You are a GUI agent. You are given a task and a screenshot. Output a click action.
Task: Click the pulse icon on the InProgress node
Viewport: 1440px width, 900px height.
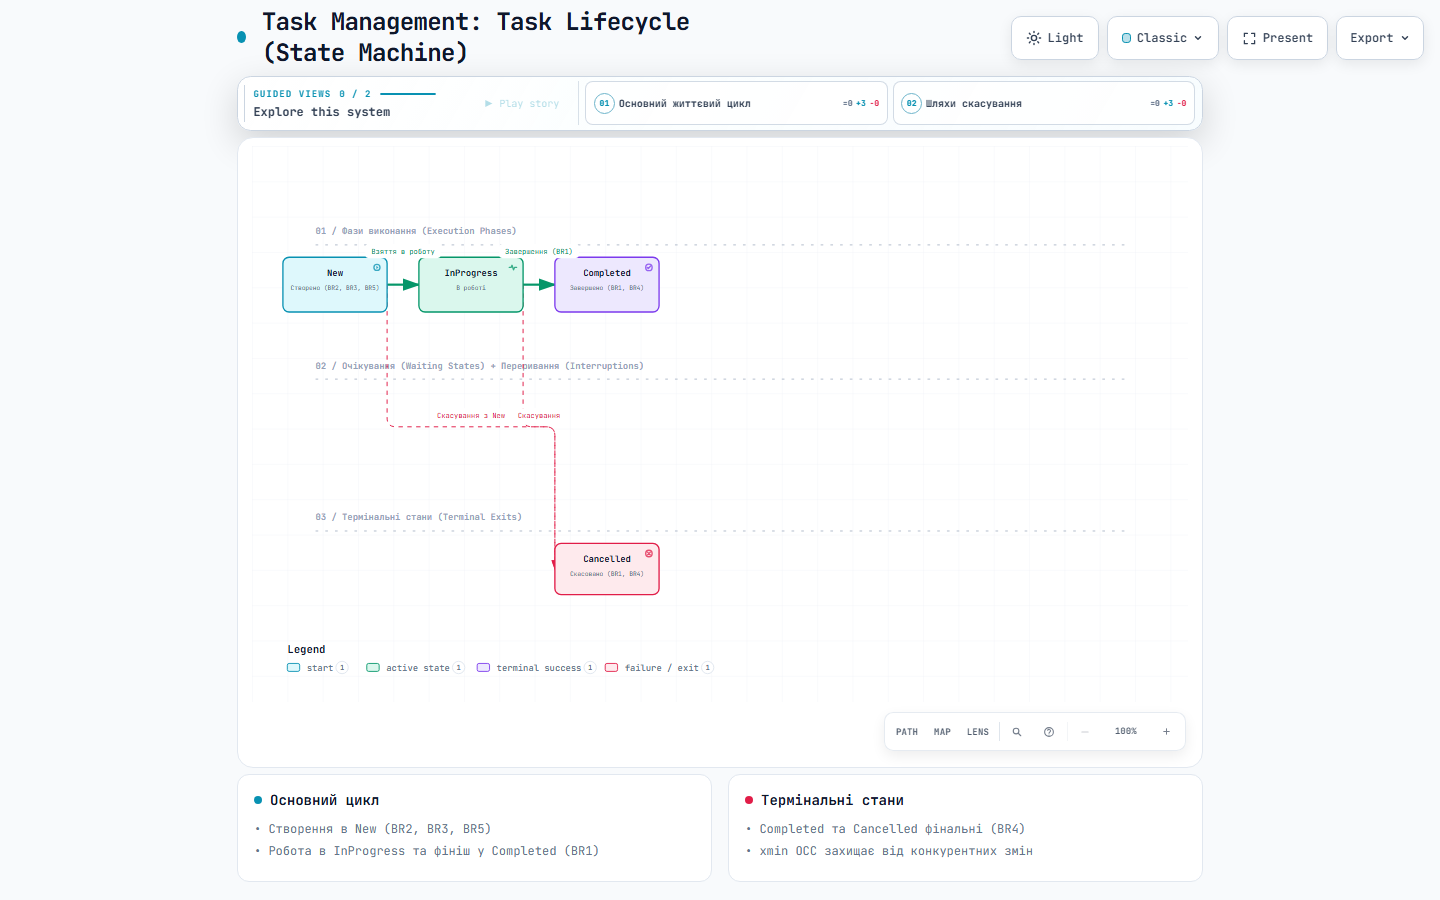pos(513,268)
